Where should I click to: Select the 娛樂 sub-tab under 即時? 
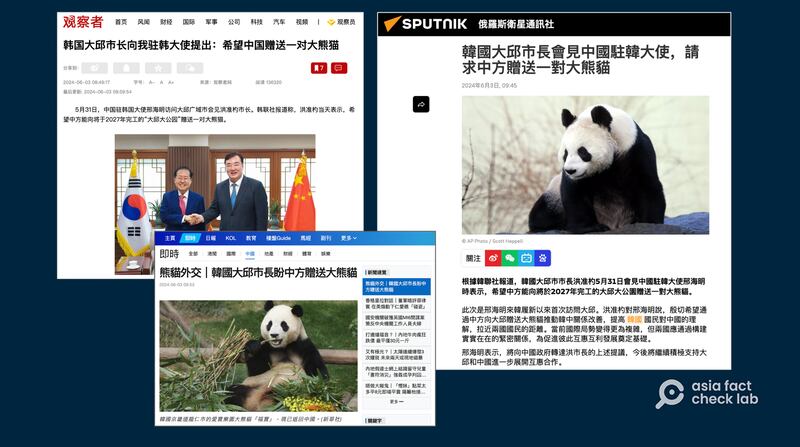tap(326, 254)
